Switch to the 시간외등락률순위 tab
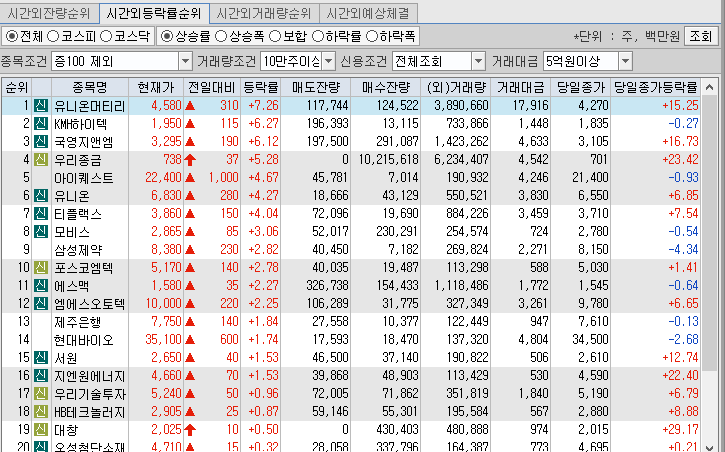Screen dimensions: 725x452 tap(154, 13)
